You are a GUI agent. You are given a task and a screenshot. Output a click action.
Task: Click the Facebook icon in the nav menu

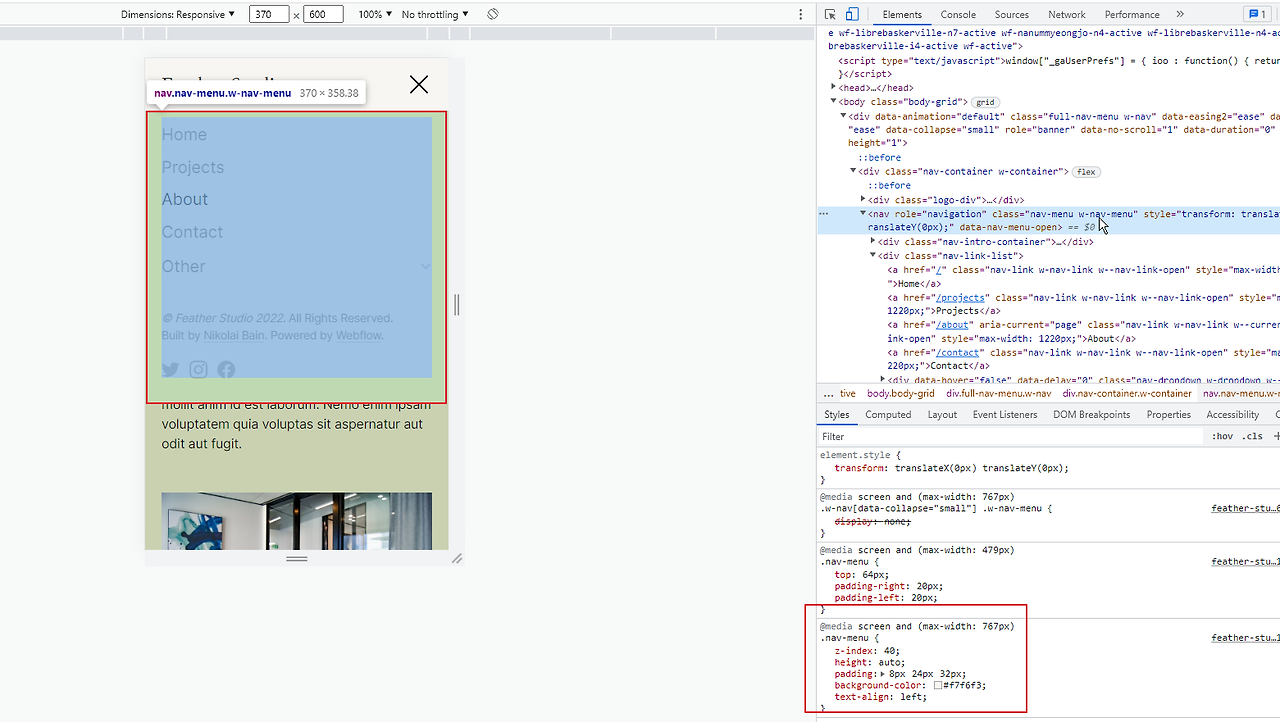click(x=227, y=370)
